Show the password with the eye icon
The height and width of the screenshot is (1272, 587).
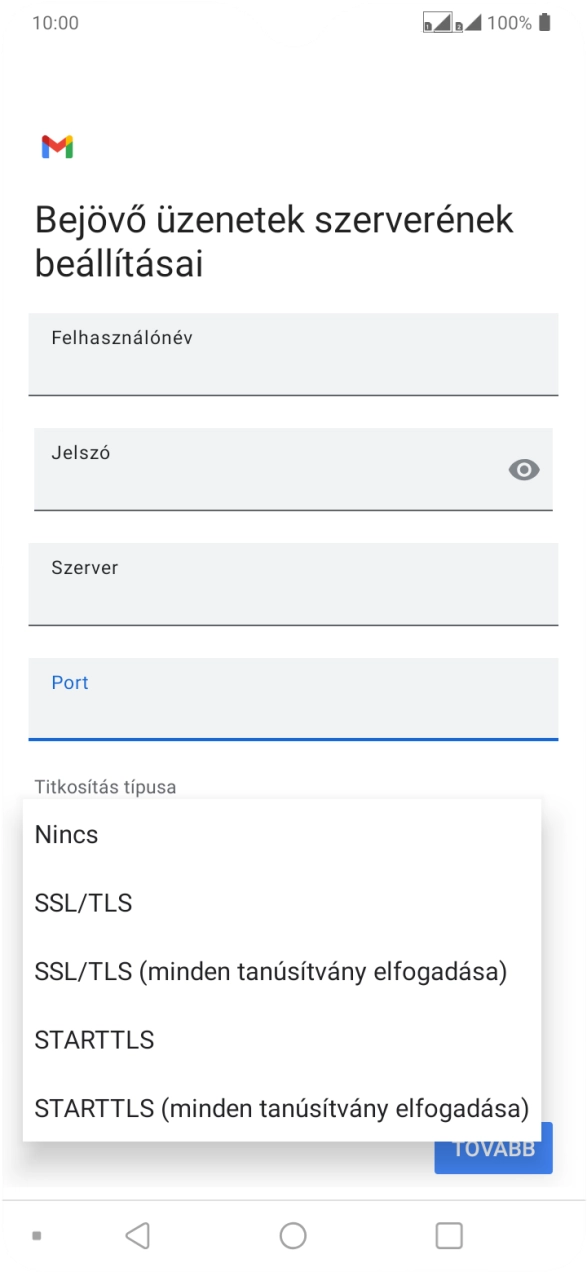coord(523,468)
